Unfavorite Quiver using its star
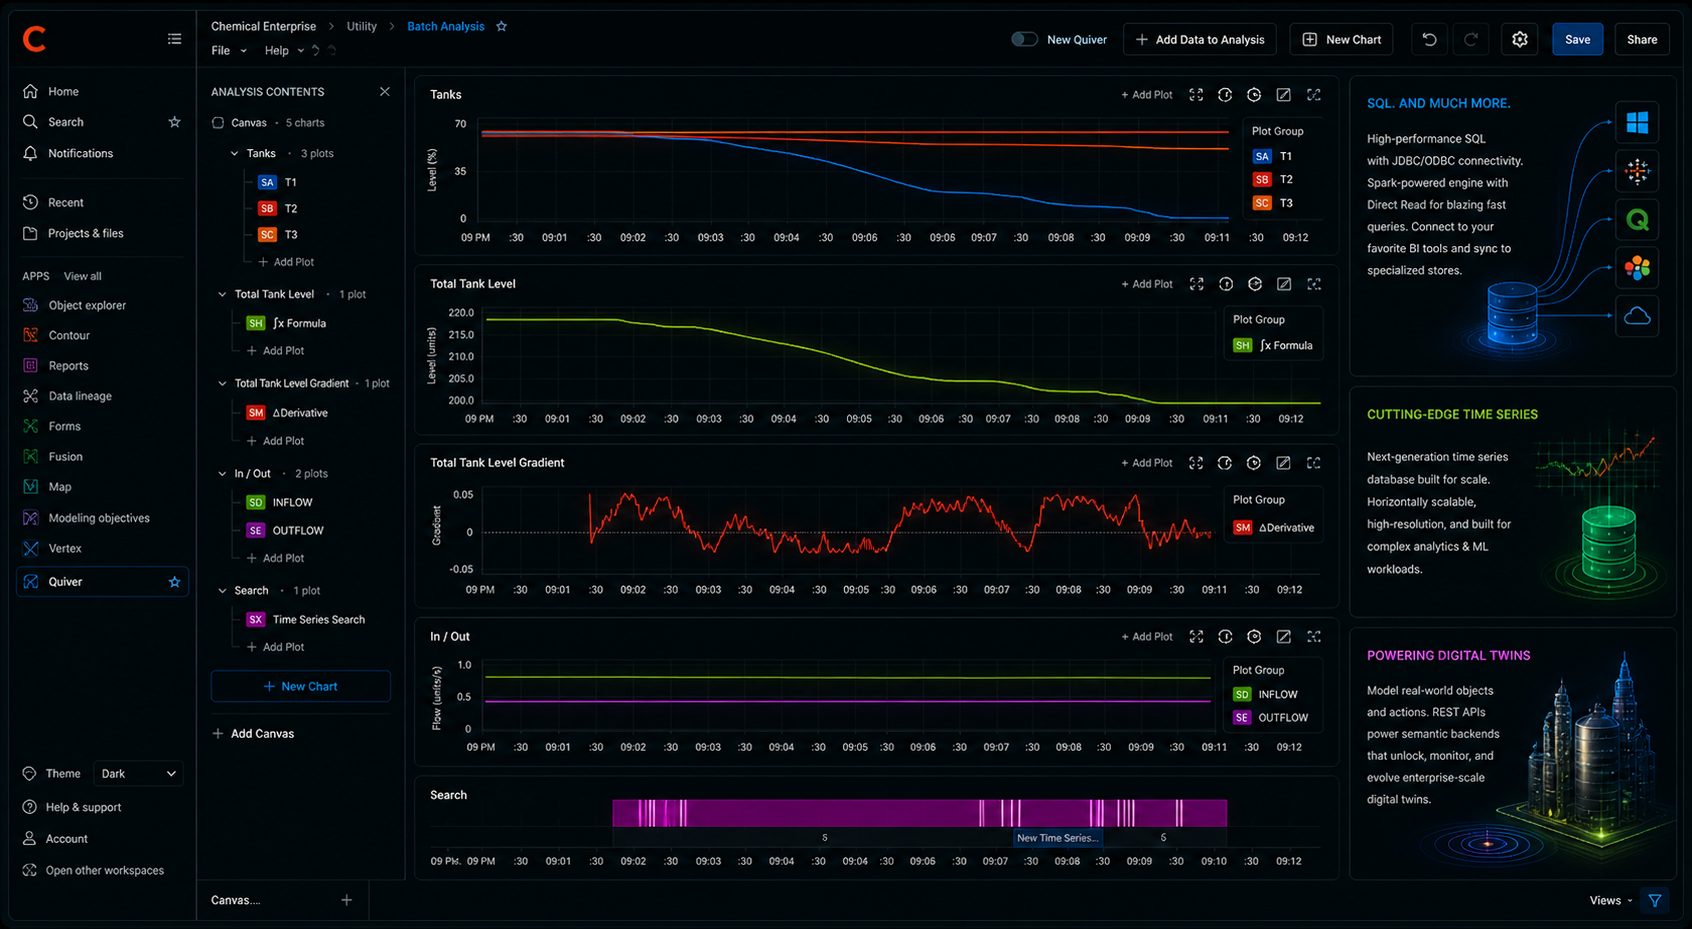Image resolution: width=1692 pixels, height=929 pixels. click(174, 582)
